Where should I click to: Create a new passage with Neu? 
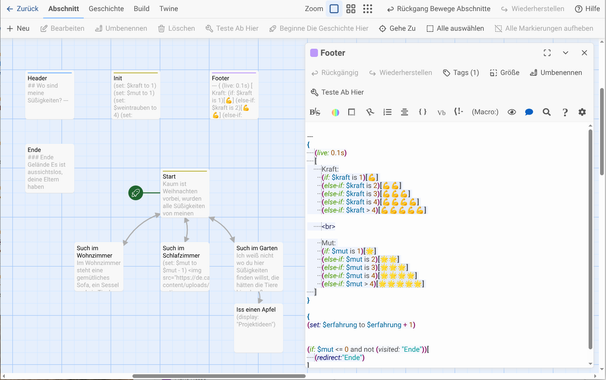click(18, 28)
